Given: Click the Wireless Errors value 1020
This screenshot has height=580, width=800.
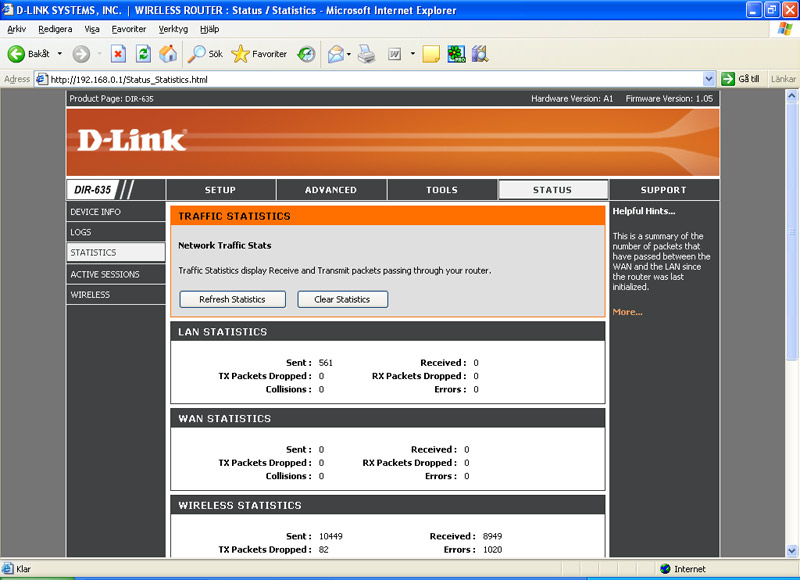Looking at the screenshot, I should click(492, 550).
